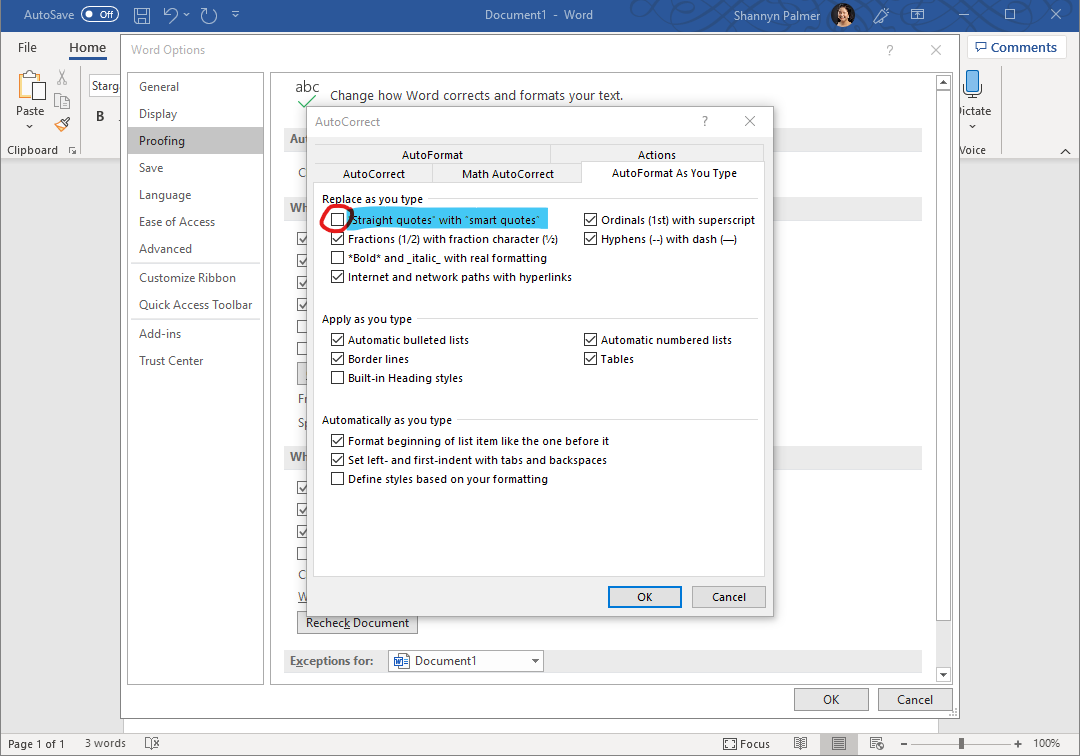This screenshot has height=756, width=1080.
Task: Click Cancel in Word Options dialog
Action: (x=915, y=700)
